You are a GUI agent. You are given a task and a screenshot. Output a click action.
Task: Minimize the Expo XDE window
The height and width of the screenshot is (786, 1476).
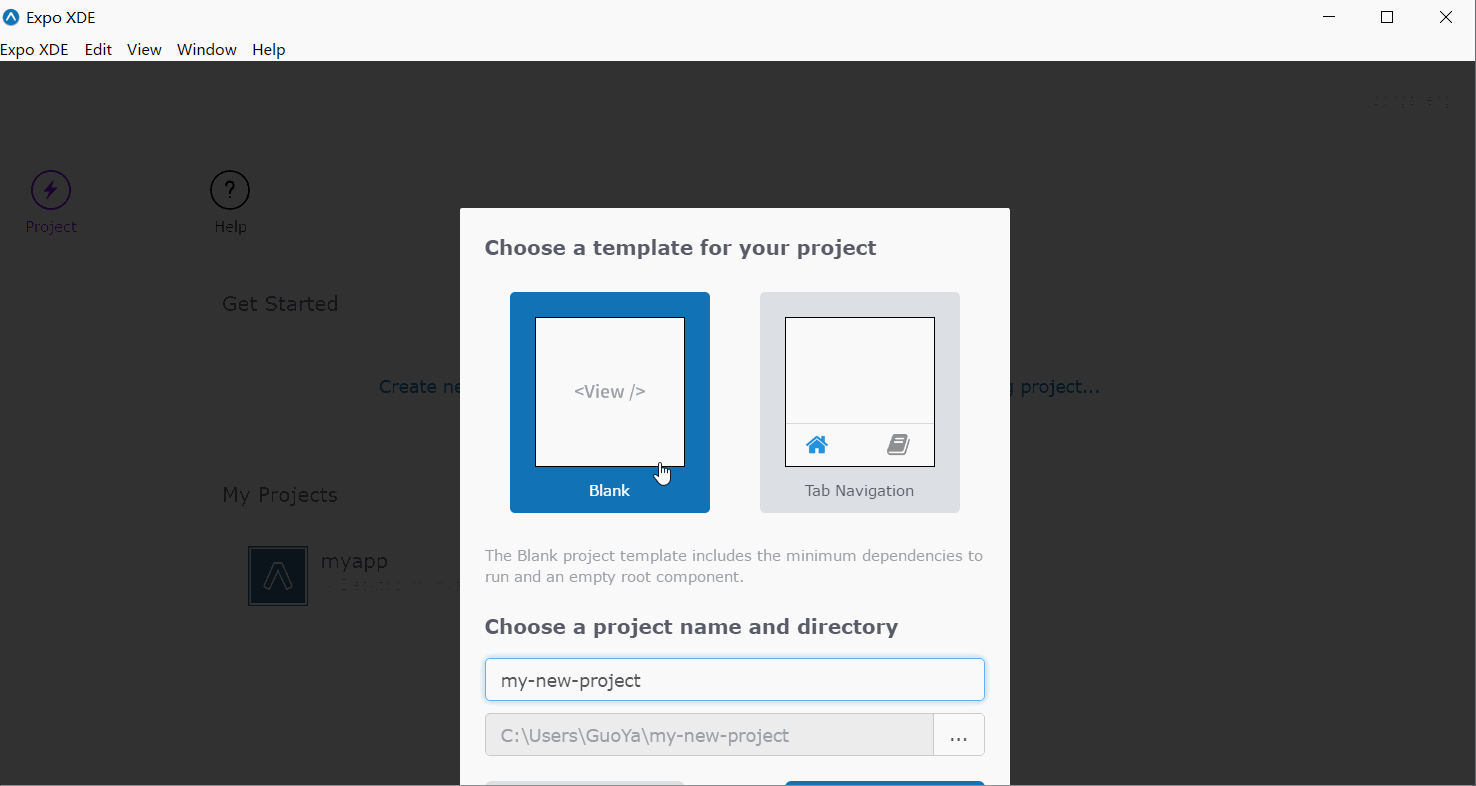[x=1329, y=17]
